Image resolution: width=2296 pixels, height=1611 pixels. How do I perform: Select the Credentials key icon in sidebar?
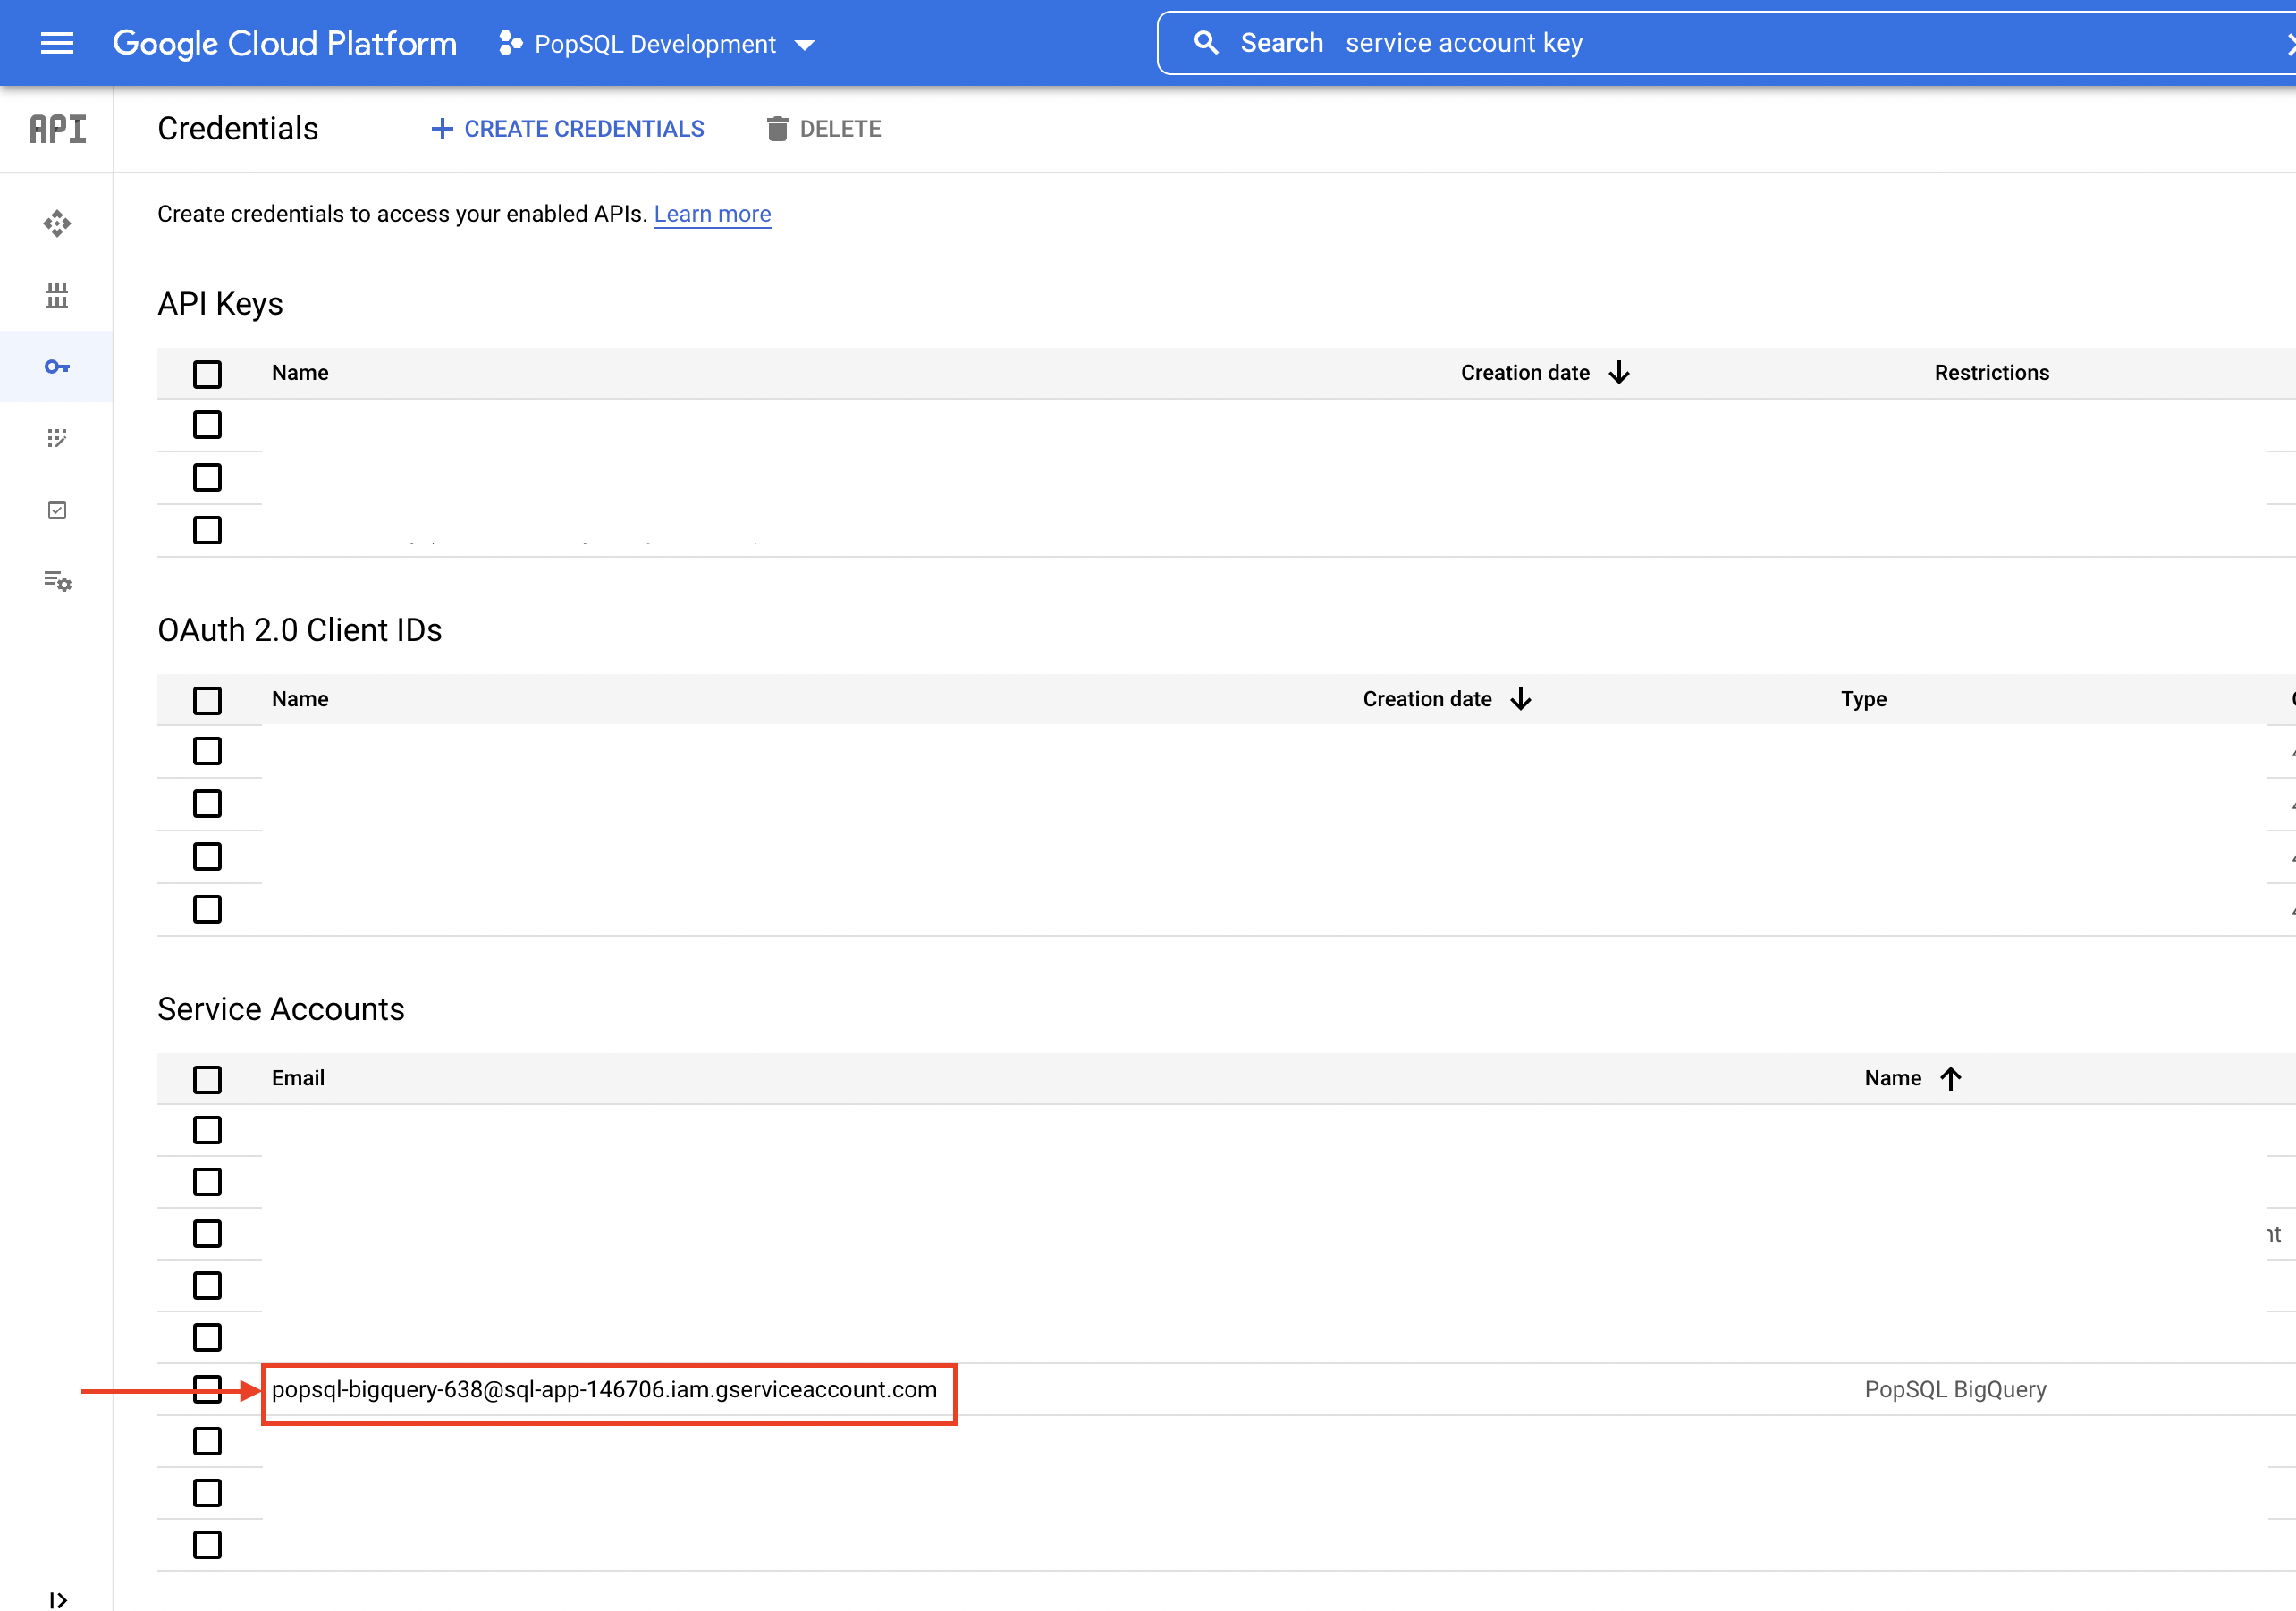pyautogui.click(x=57, y=367)
